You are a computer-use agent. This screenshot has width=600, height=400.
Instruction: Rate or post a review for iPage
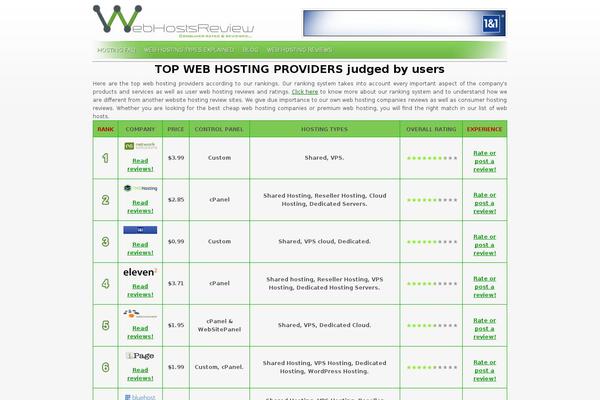484,371
